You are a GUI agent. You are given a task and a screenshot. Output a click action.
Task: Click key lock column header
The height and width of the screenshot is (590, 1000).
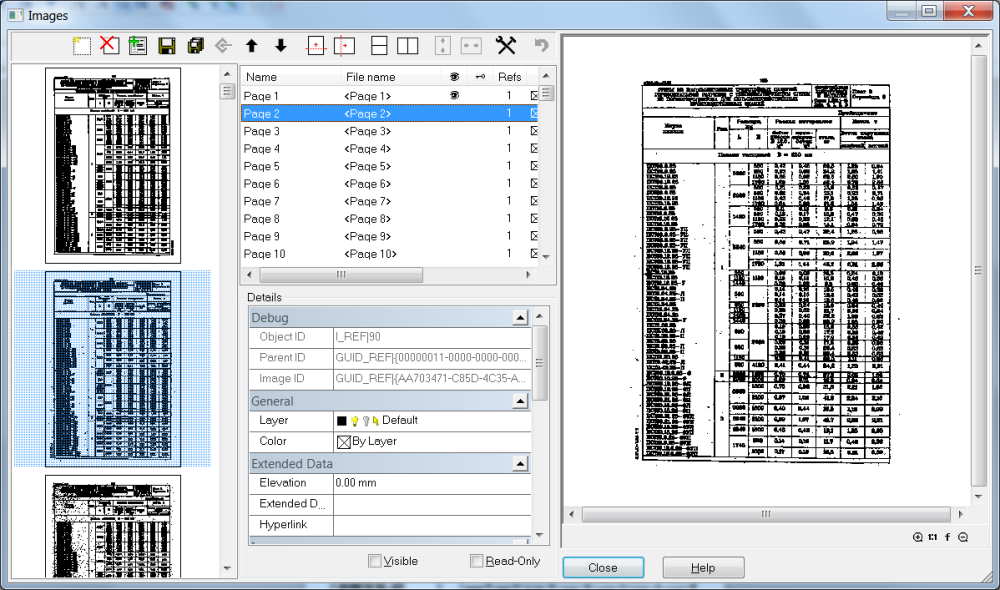[x=480, y=77]
